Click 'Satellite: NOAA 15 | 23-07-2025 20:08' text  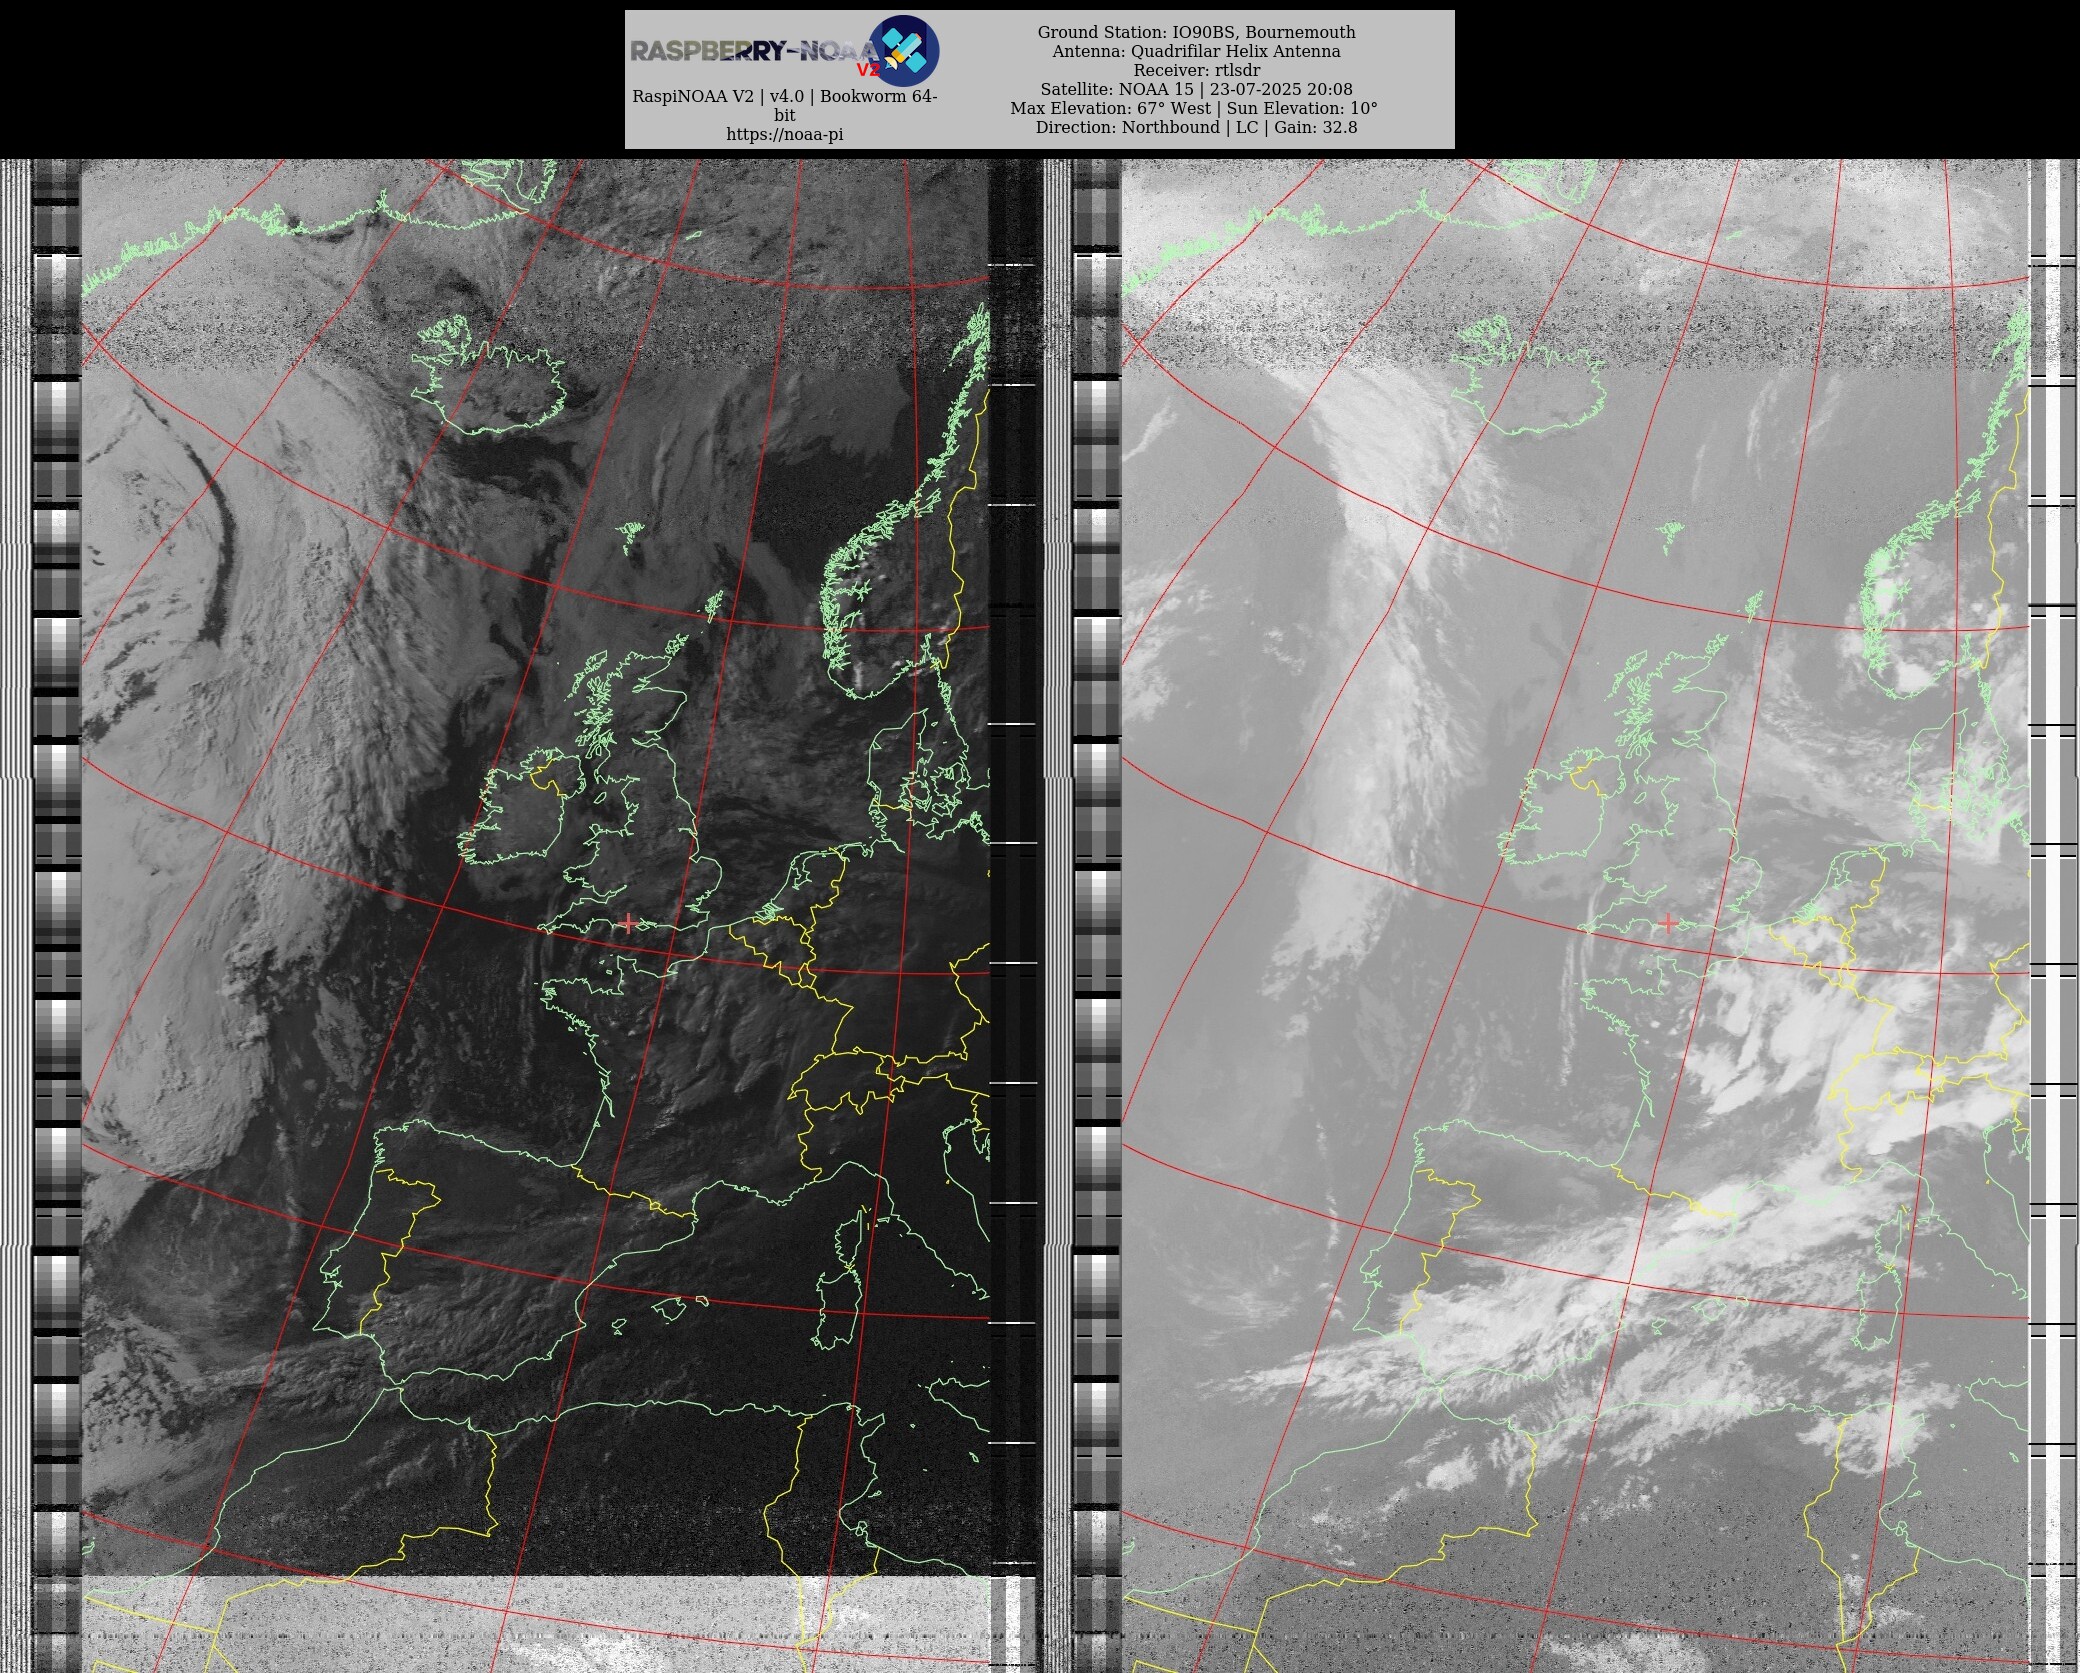pyautogui.click(x=1196, y=89)
